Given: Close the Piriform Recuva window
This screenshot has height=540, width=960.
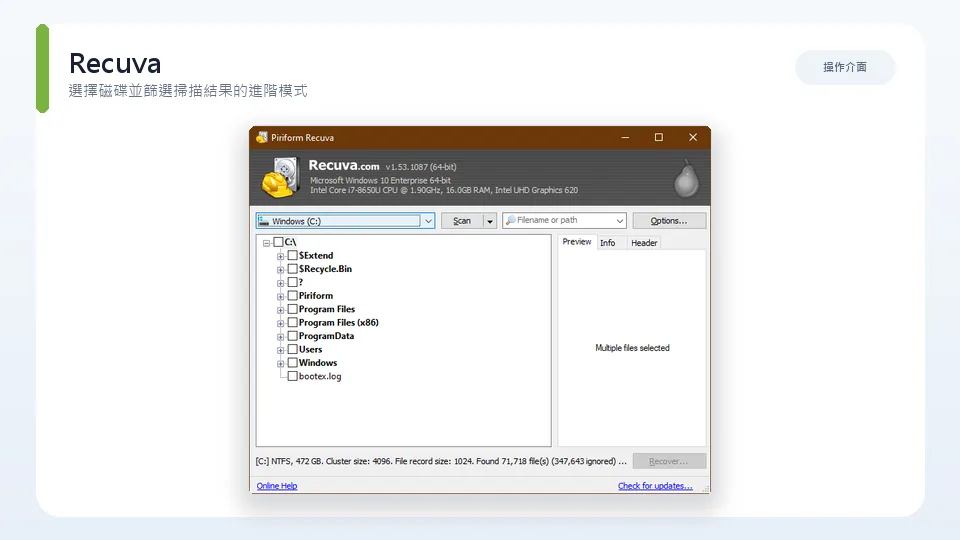Looking at the screenshot, I should [x=693, y=137].
